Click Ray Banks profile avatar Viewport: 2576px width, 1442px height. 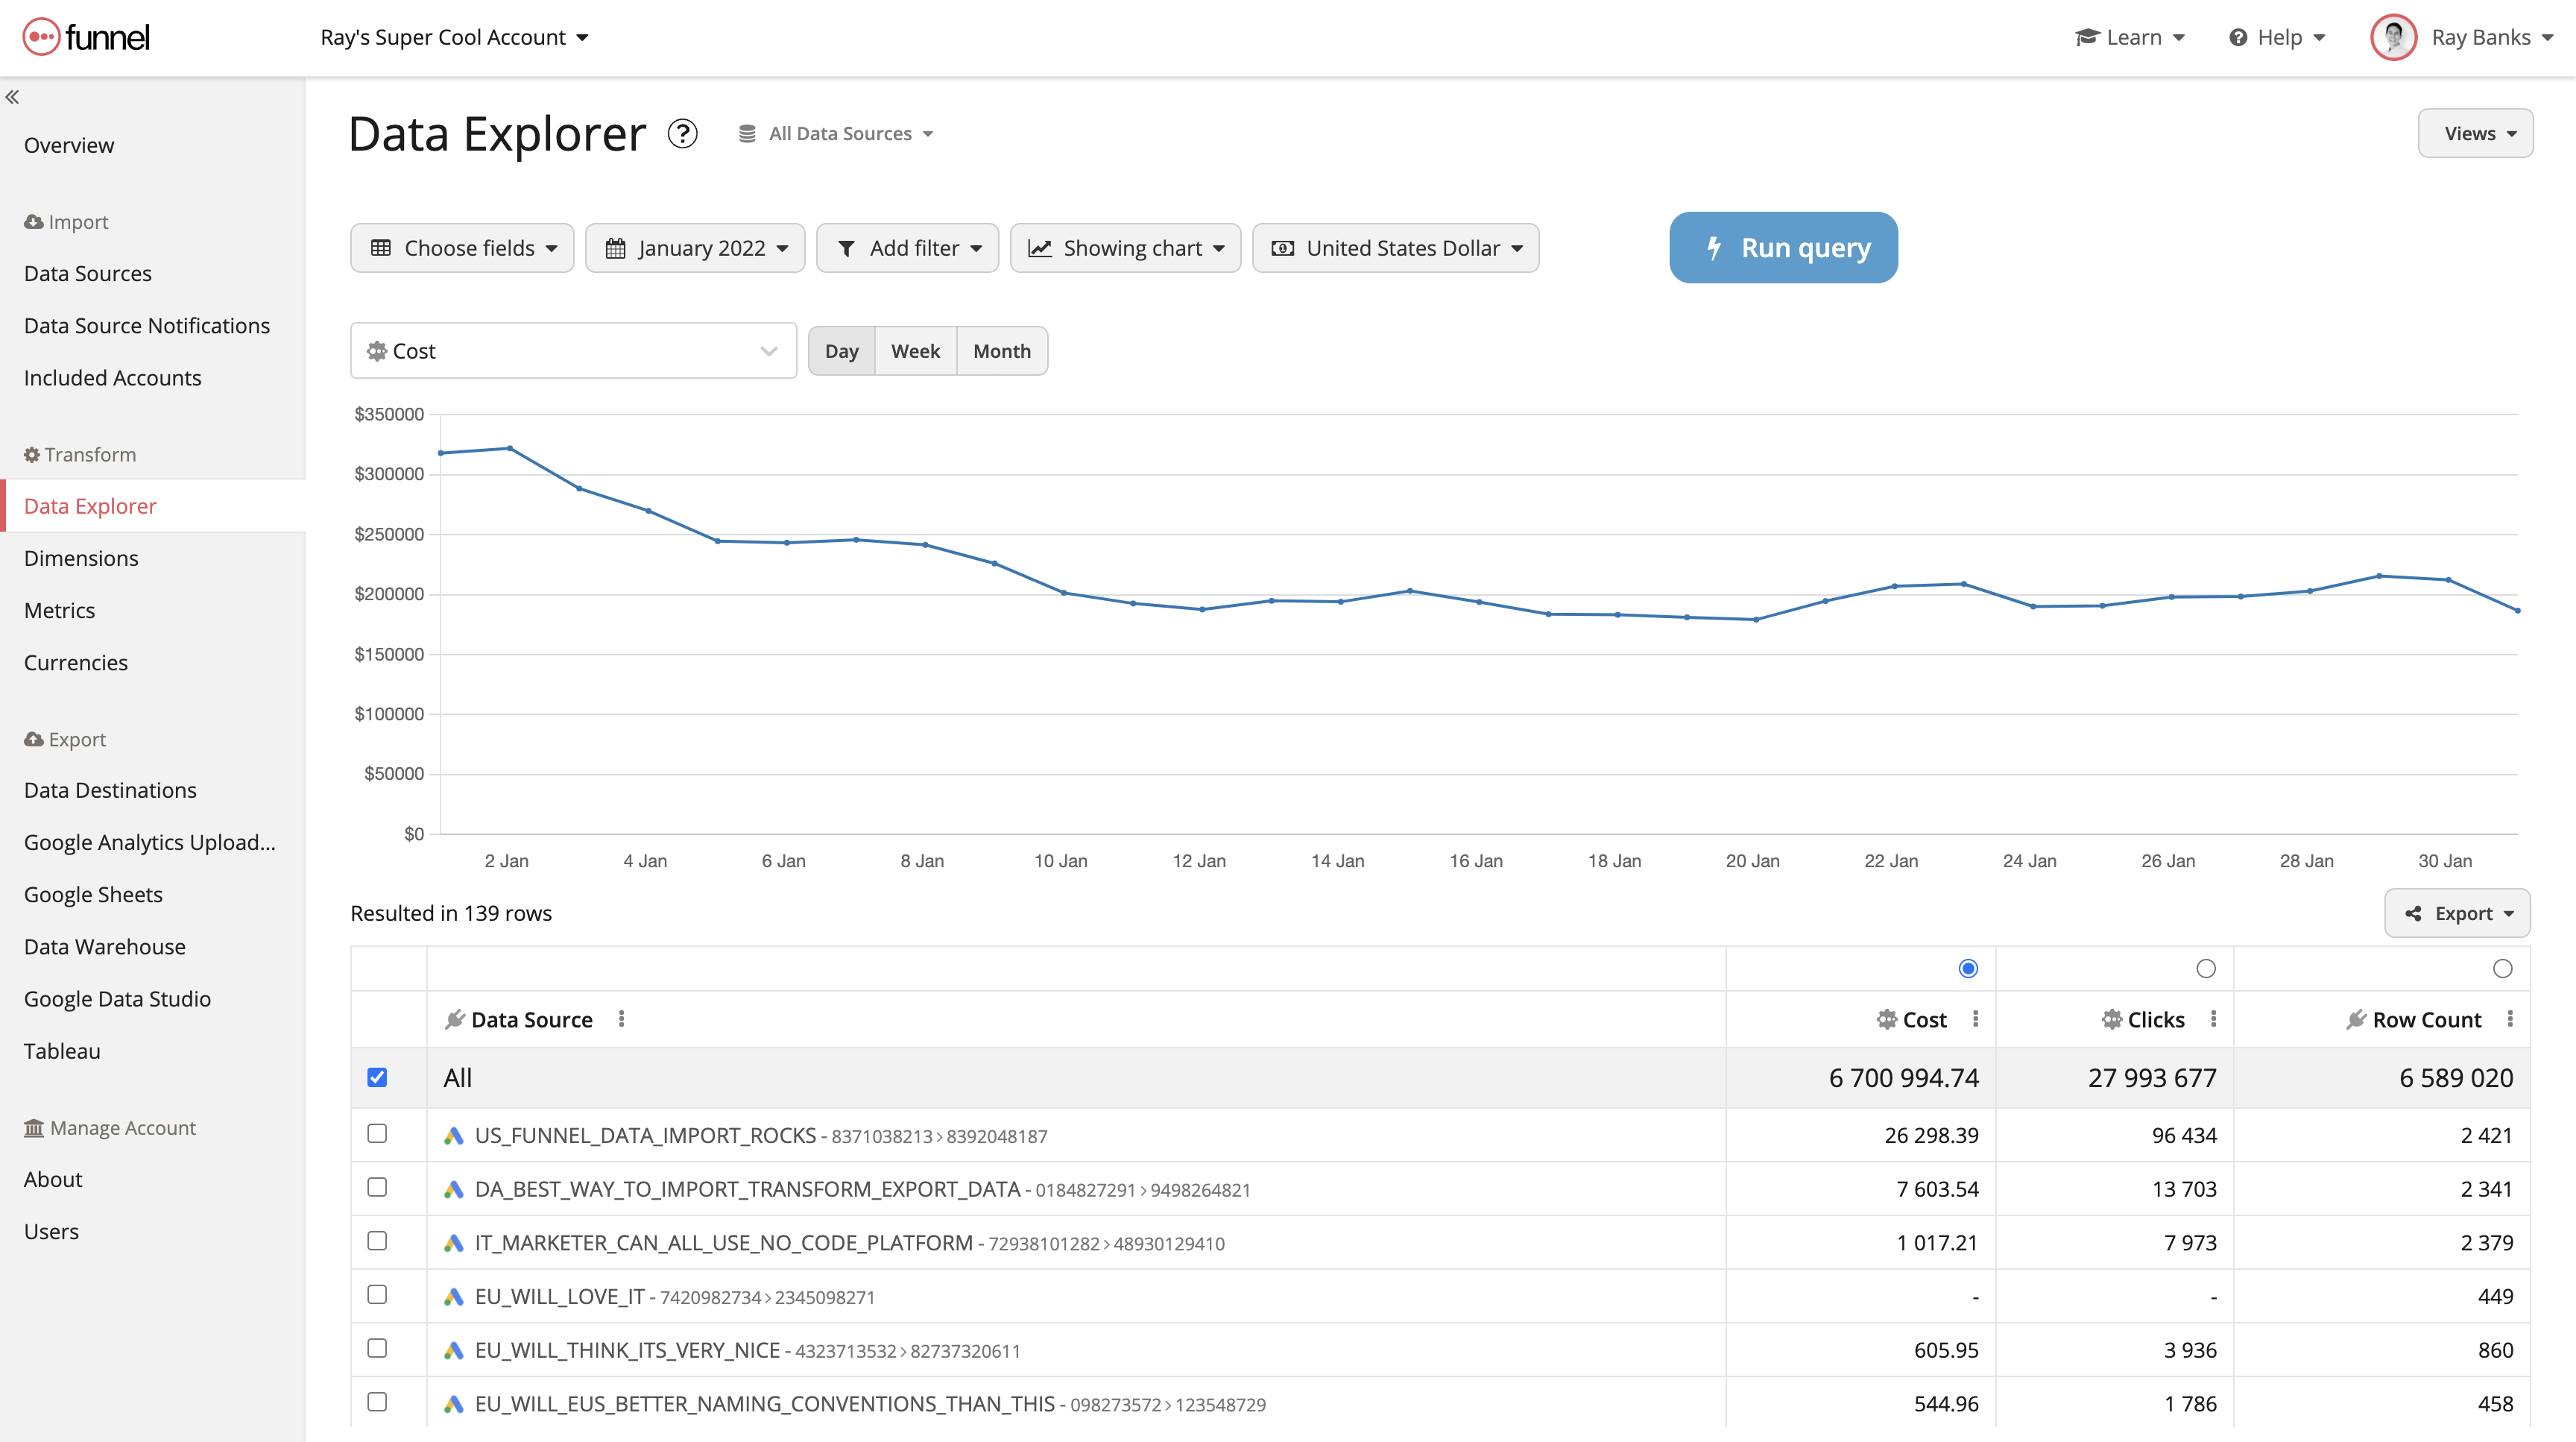pyautogui.click(x=2394, y=37)
